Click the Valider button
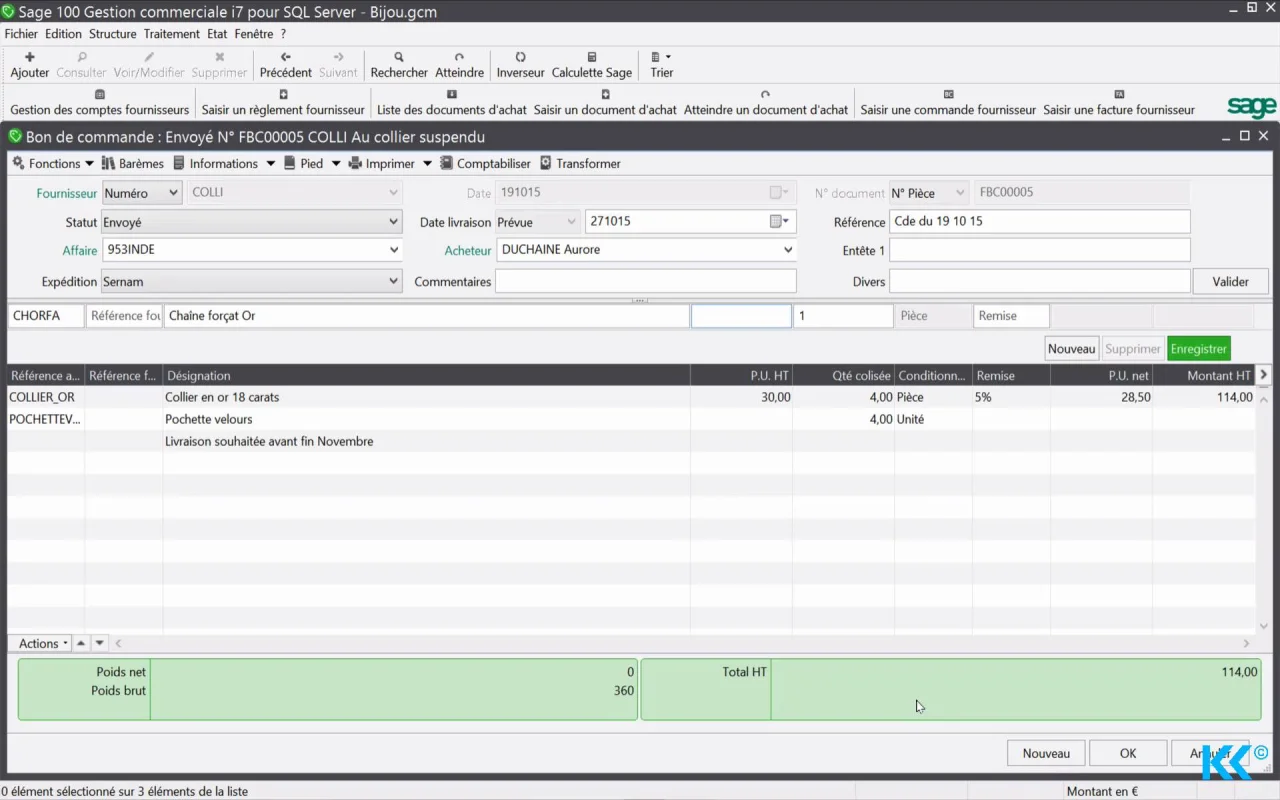Viewport: 1280px width, 800px height. [x=1230, y=282]
